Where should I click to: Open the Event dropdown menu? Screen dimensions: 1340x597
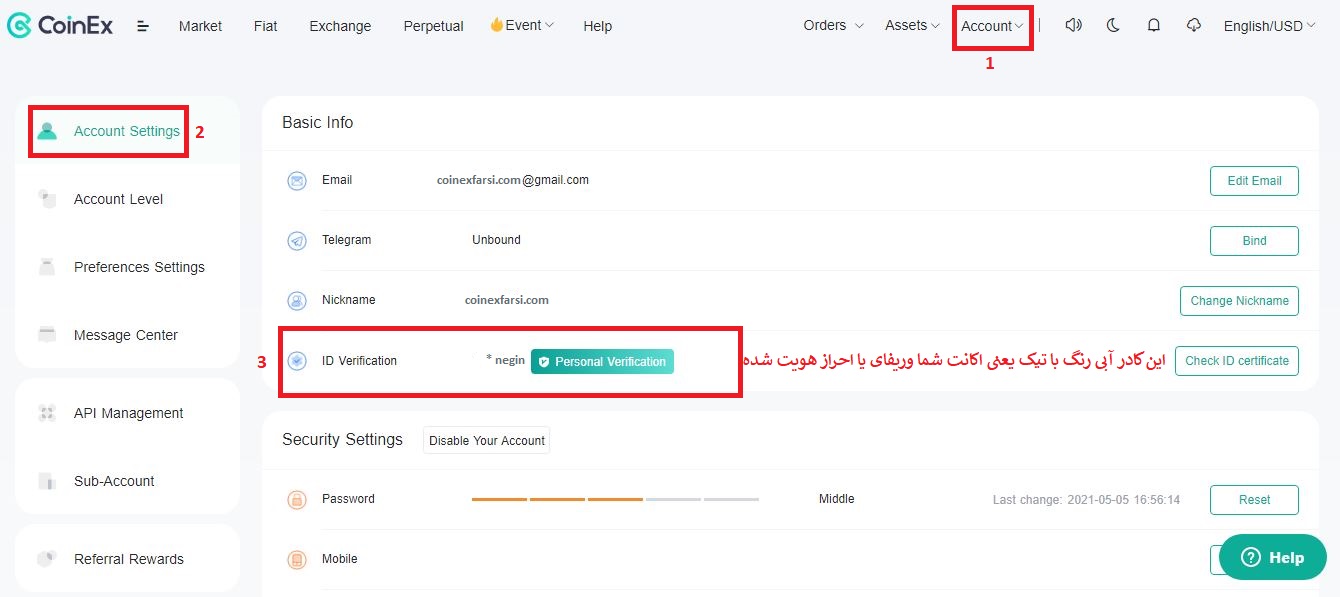click(x=522, y=26)
